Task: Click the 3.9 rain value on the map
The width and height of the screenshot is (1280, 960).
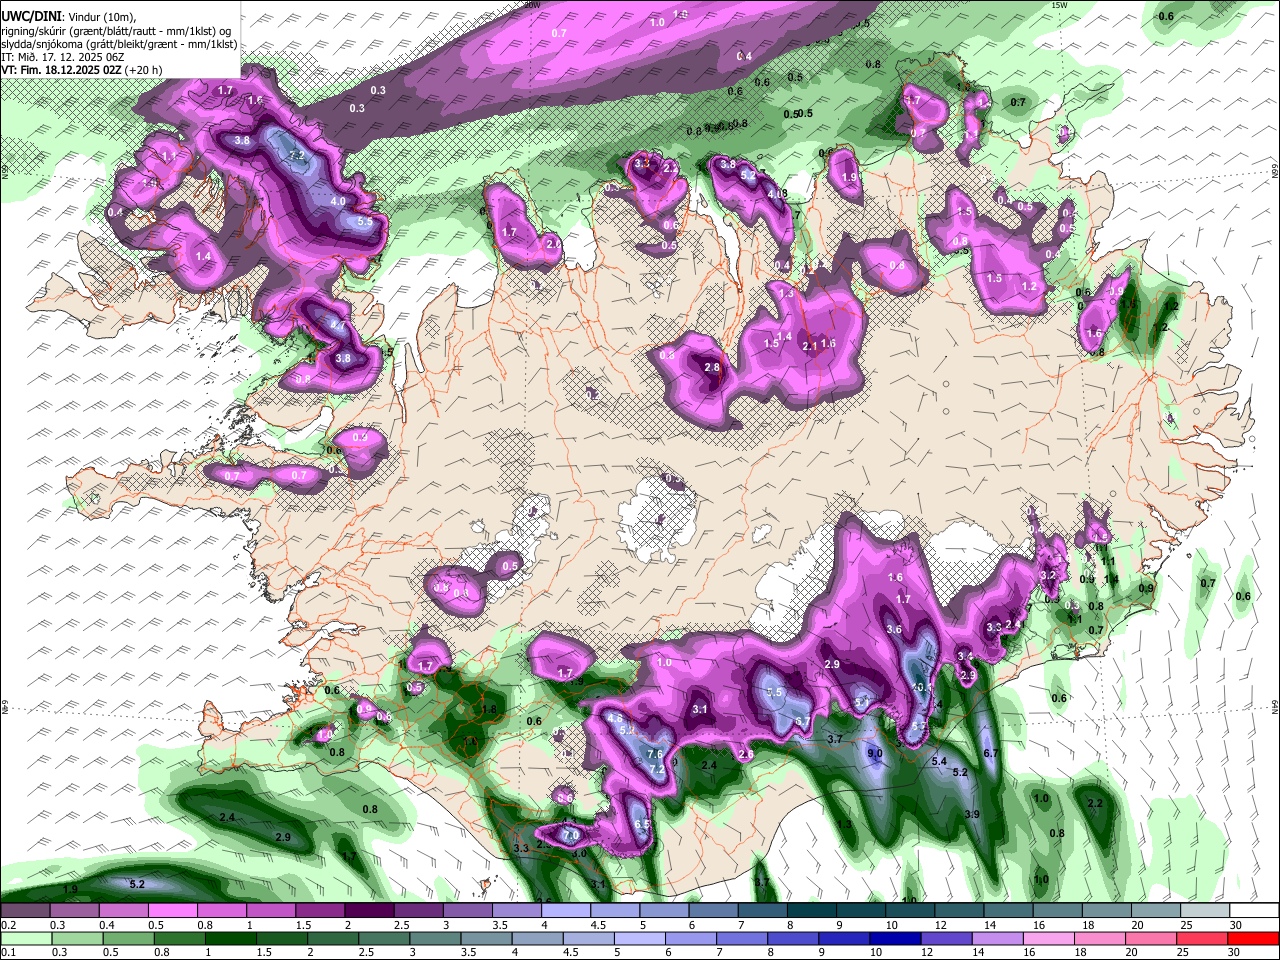Action: coord(972,814)
